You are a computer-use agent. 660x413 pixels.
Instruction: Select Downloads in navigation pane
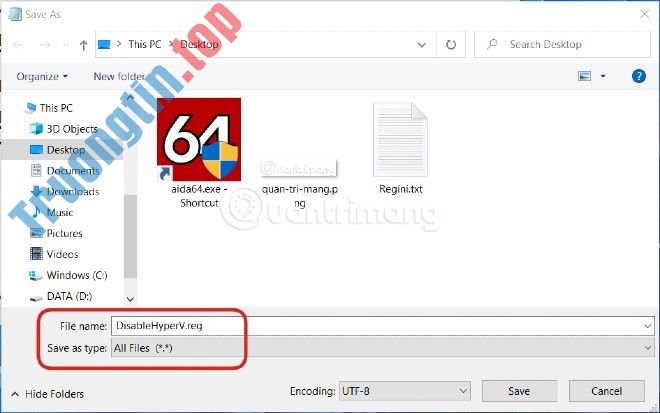[x=73, y=192]
